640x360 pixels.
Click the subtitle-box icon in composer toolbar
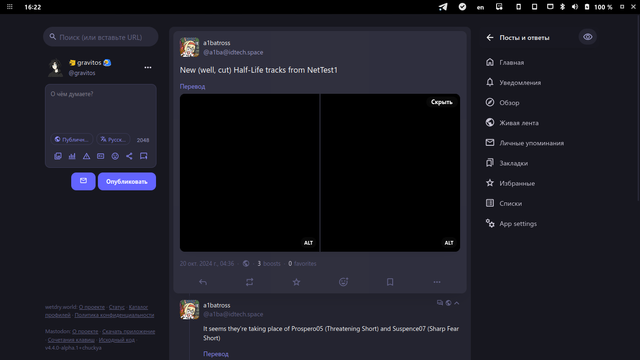point(100,156)
